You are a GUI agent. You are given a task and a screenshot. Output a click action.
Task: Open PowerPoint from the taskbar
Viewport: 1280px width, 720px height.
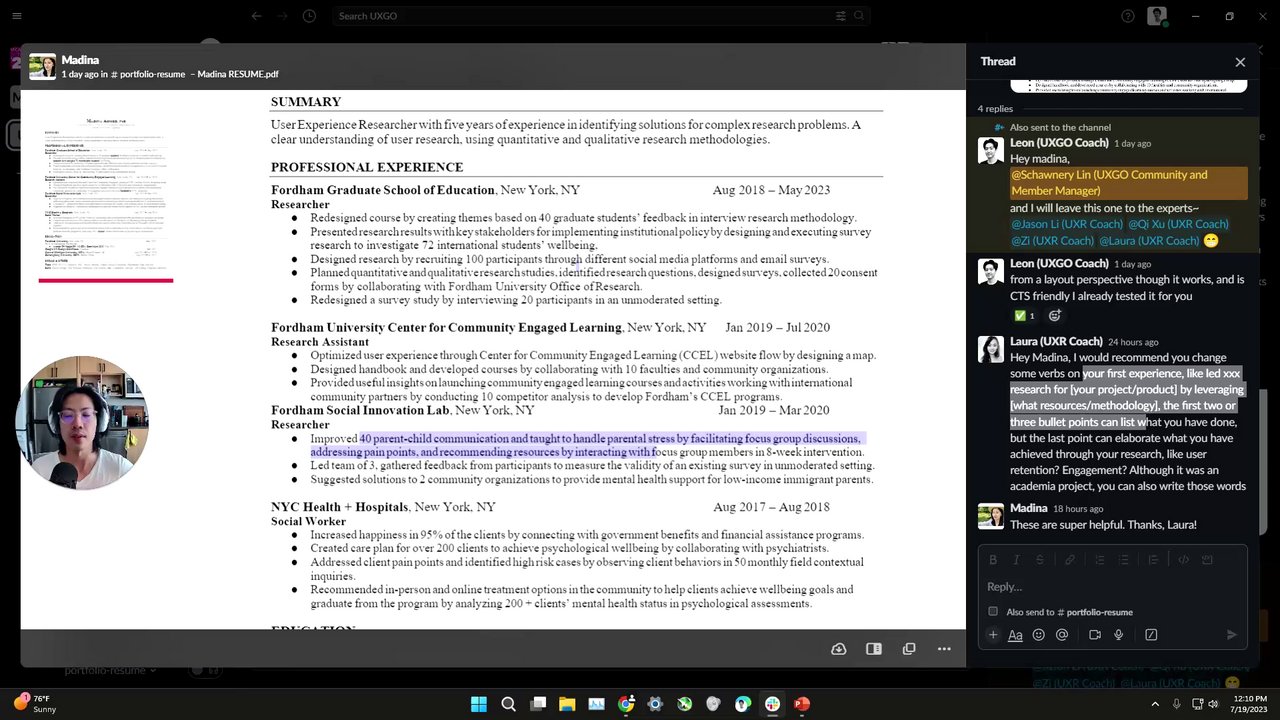tap(801, 704)
